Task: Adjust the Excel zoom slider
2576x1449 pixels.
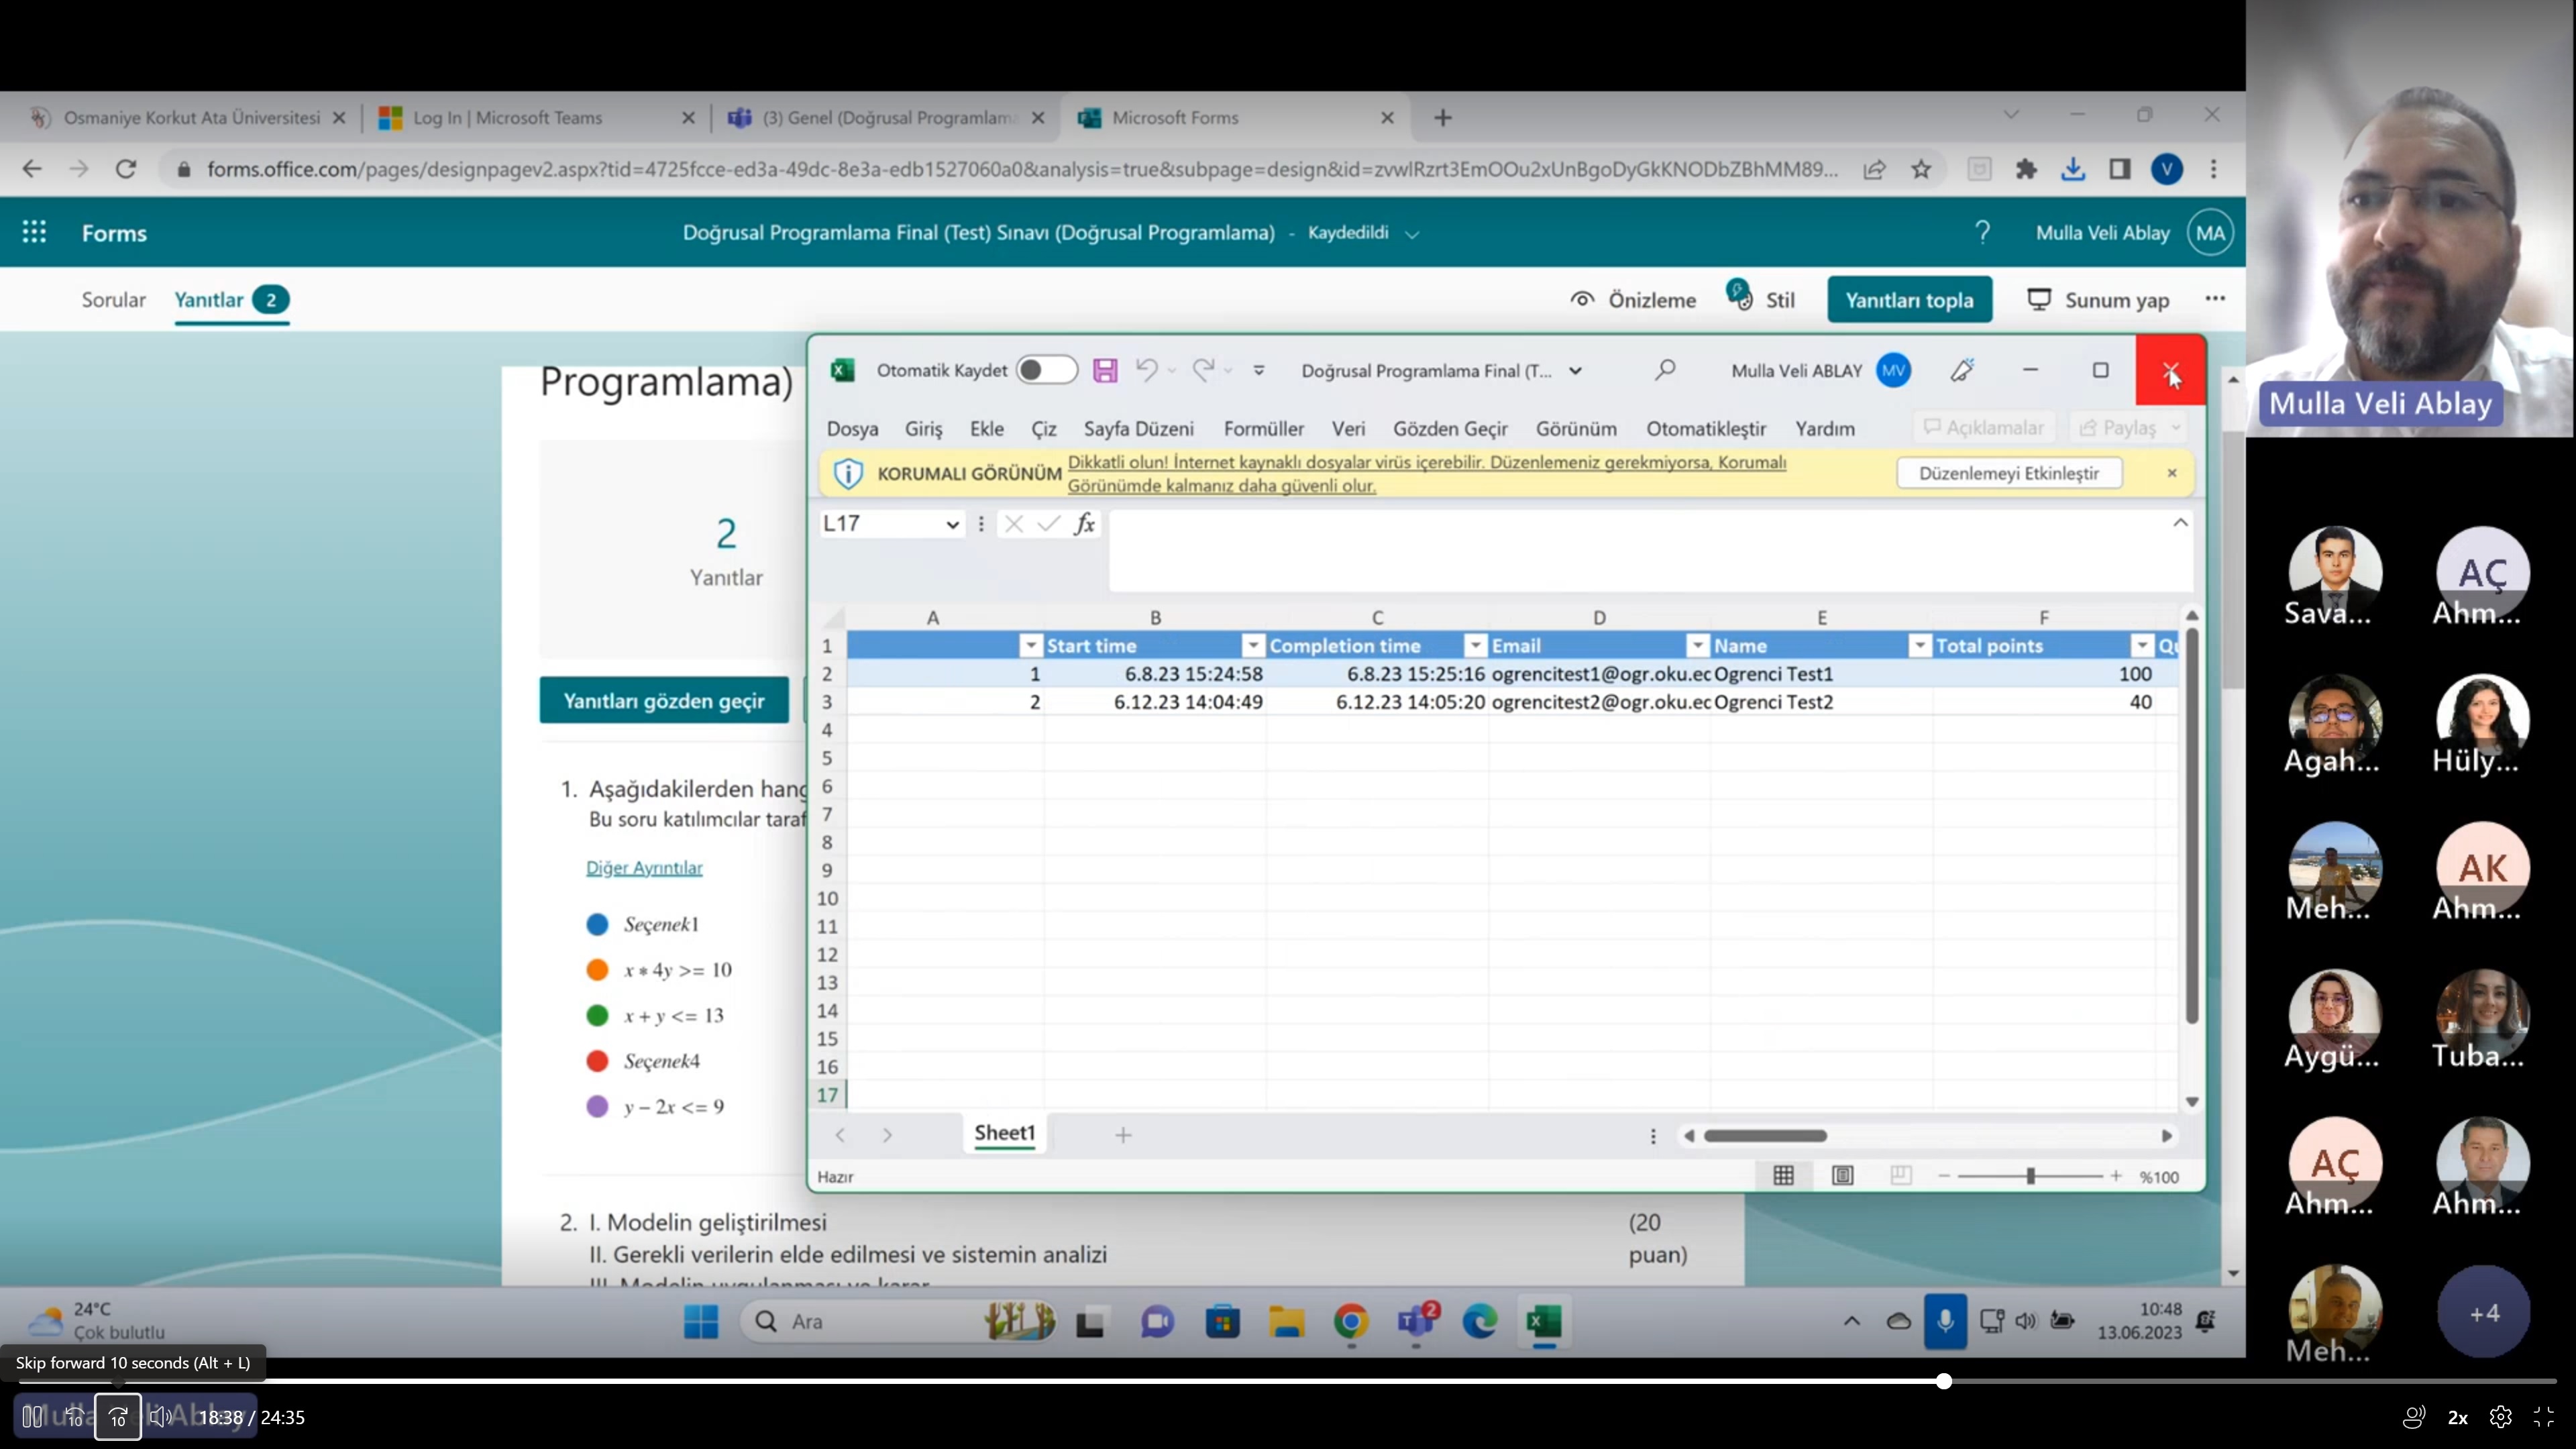Action: point(2030,1176)
